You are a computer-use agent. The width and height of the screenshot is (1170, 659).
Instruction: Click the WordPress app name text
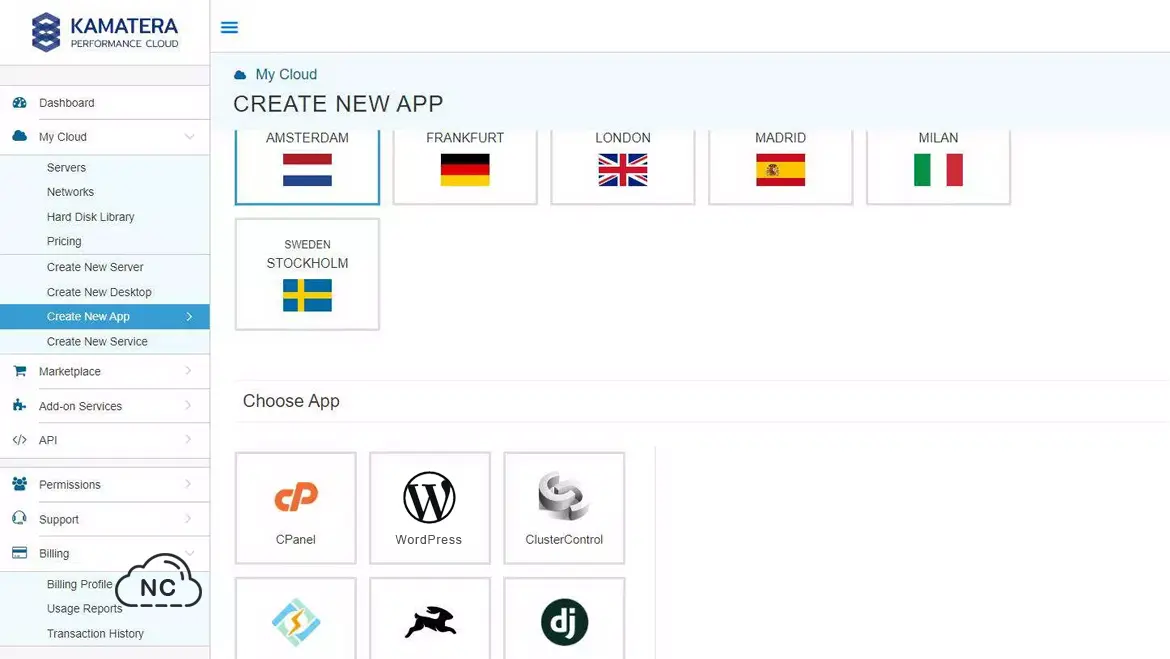tap(429, 540)
